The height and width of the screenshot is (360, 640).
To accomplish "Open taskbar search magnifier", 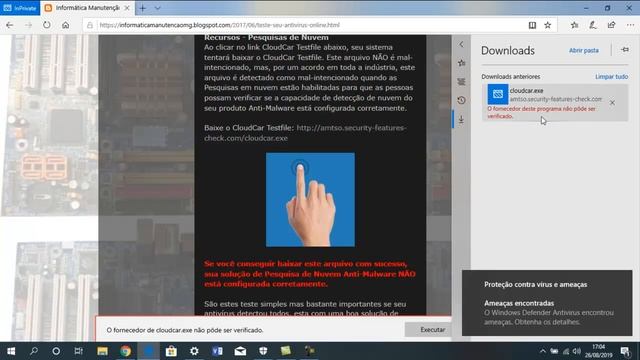I will click(x=34, y=351).
